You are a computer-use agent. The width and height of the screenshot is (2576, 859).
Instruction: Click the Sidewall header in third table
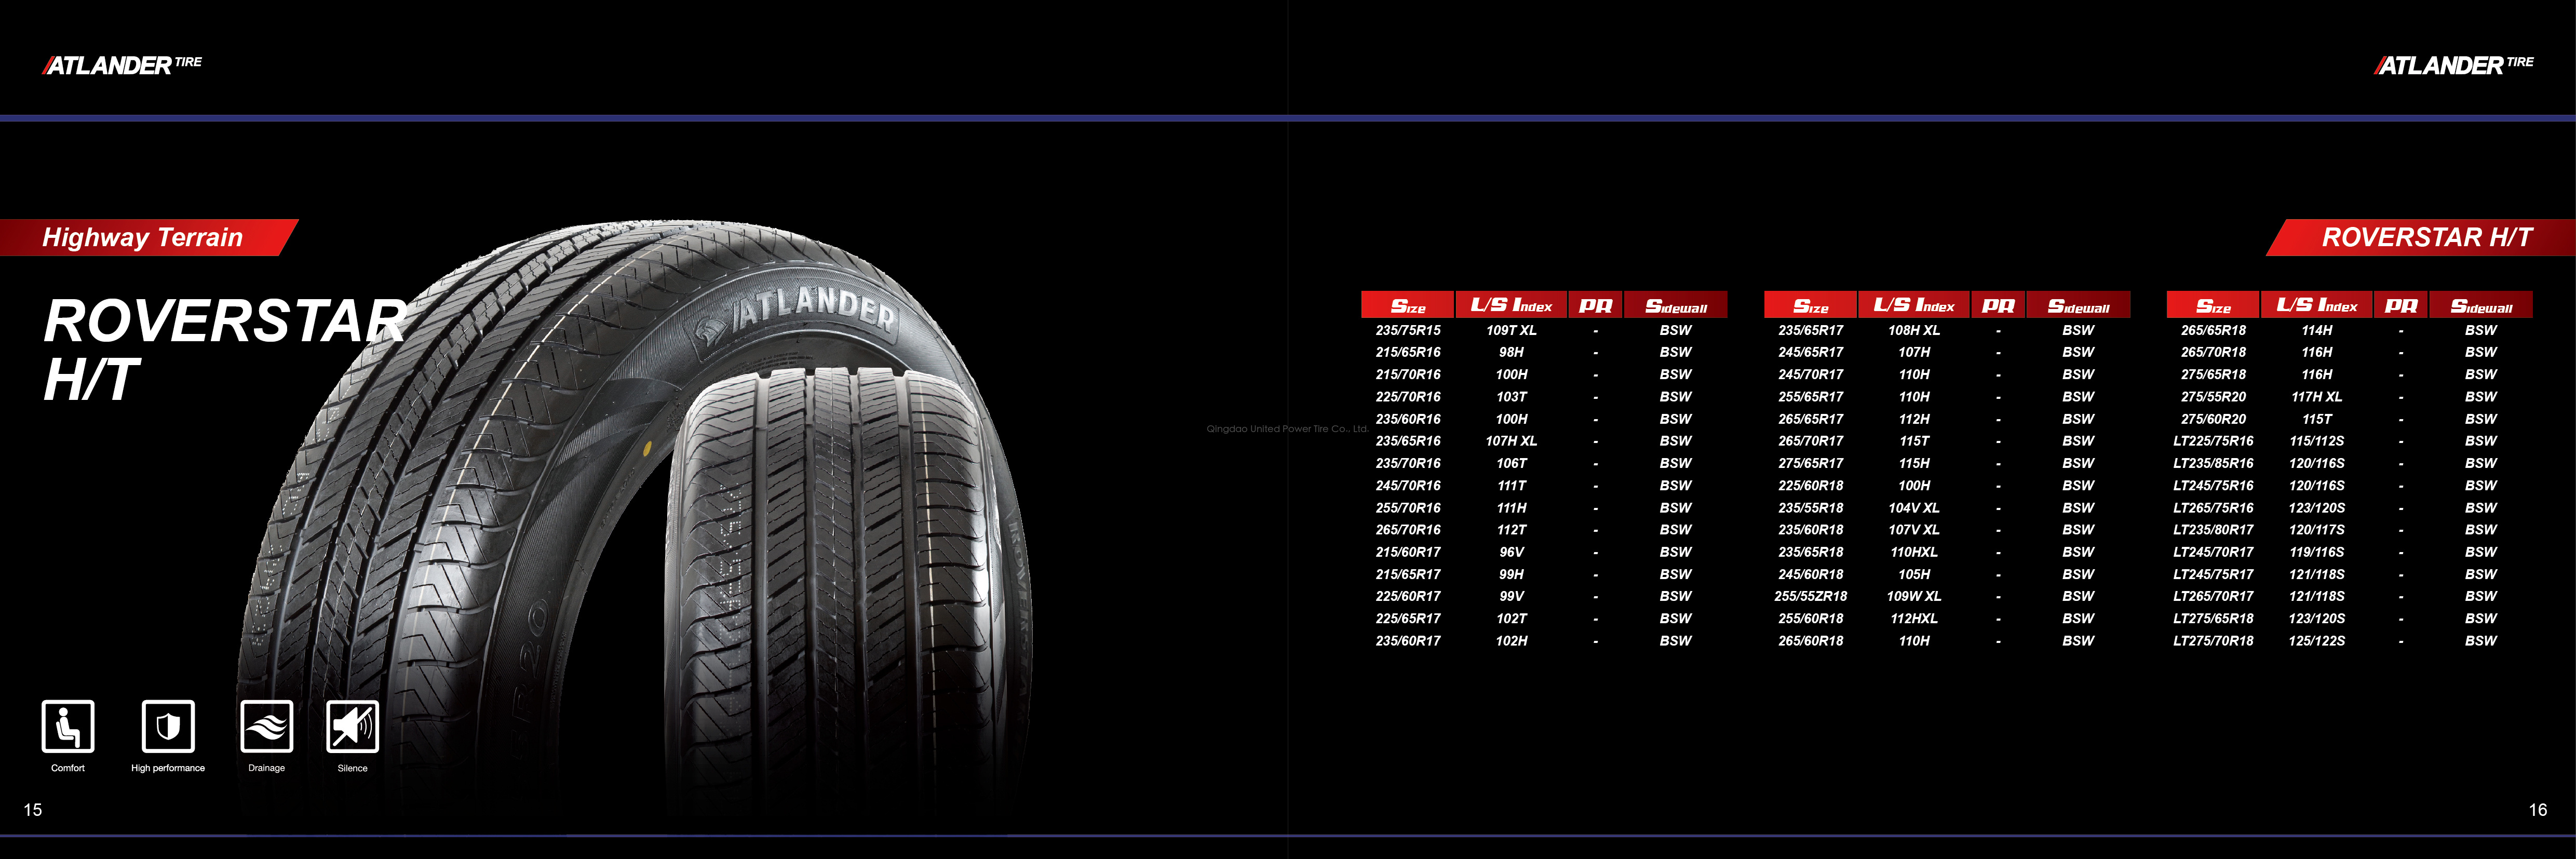click(2481, 305)
